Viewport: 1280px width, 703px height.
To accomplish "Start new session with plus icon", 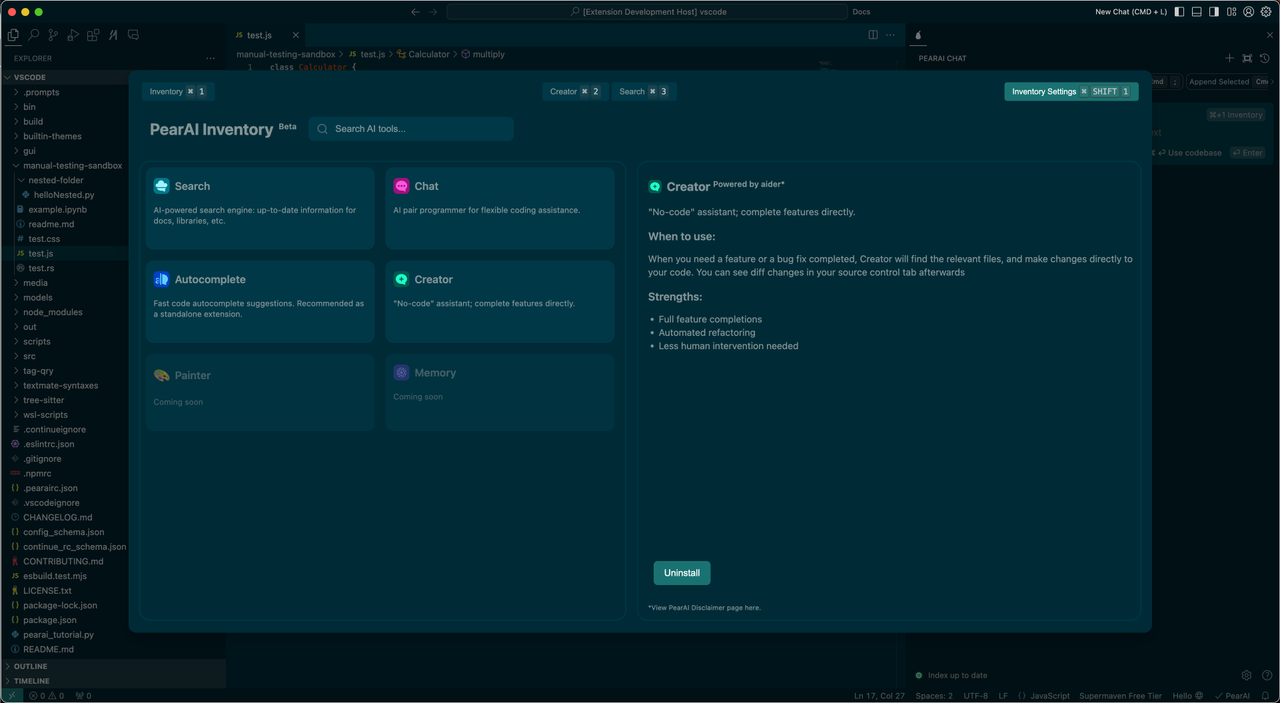I will (1230, 58).
